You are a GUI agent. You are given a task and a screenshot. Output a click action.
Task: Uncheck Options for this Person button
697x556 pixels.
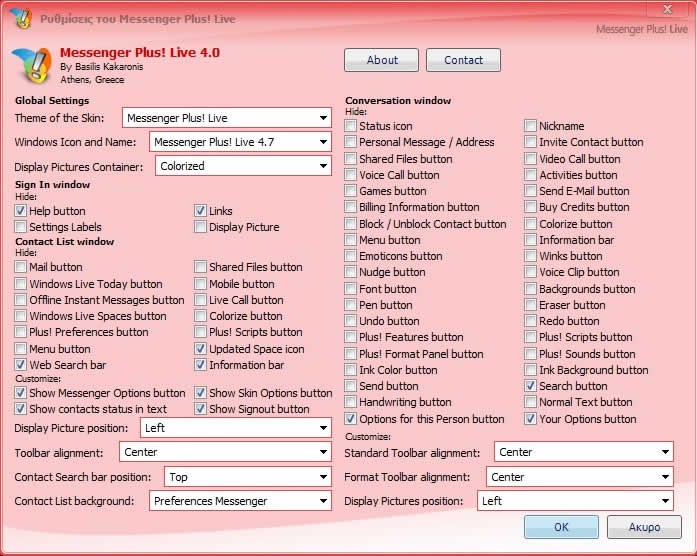(x=350, y=419)
